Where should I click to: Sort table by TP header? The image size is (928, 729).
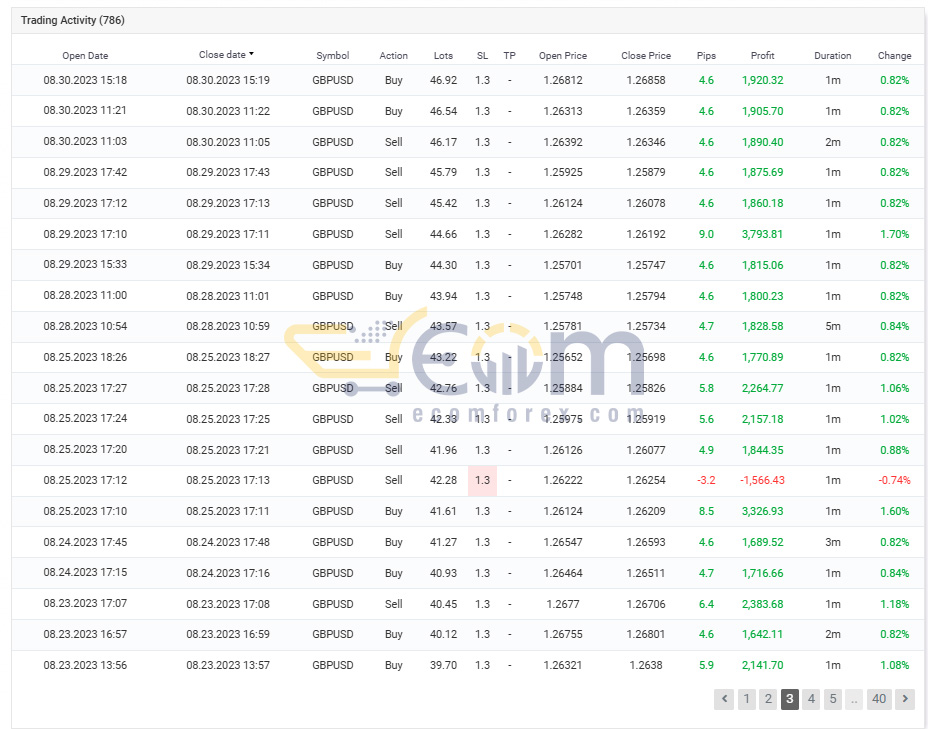(x=510, y=56)
